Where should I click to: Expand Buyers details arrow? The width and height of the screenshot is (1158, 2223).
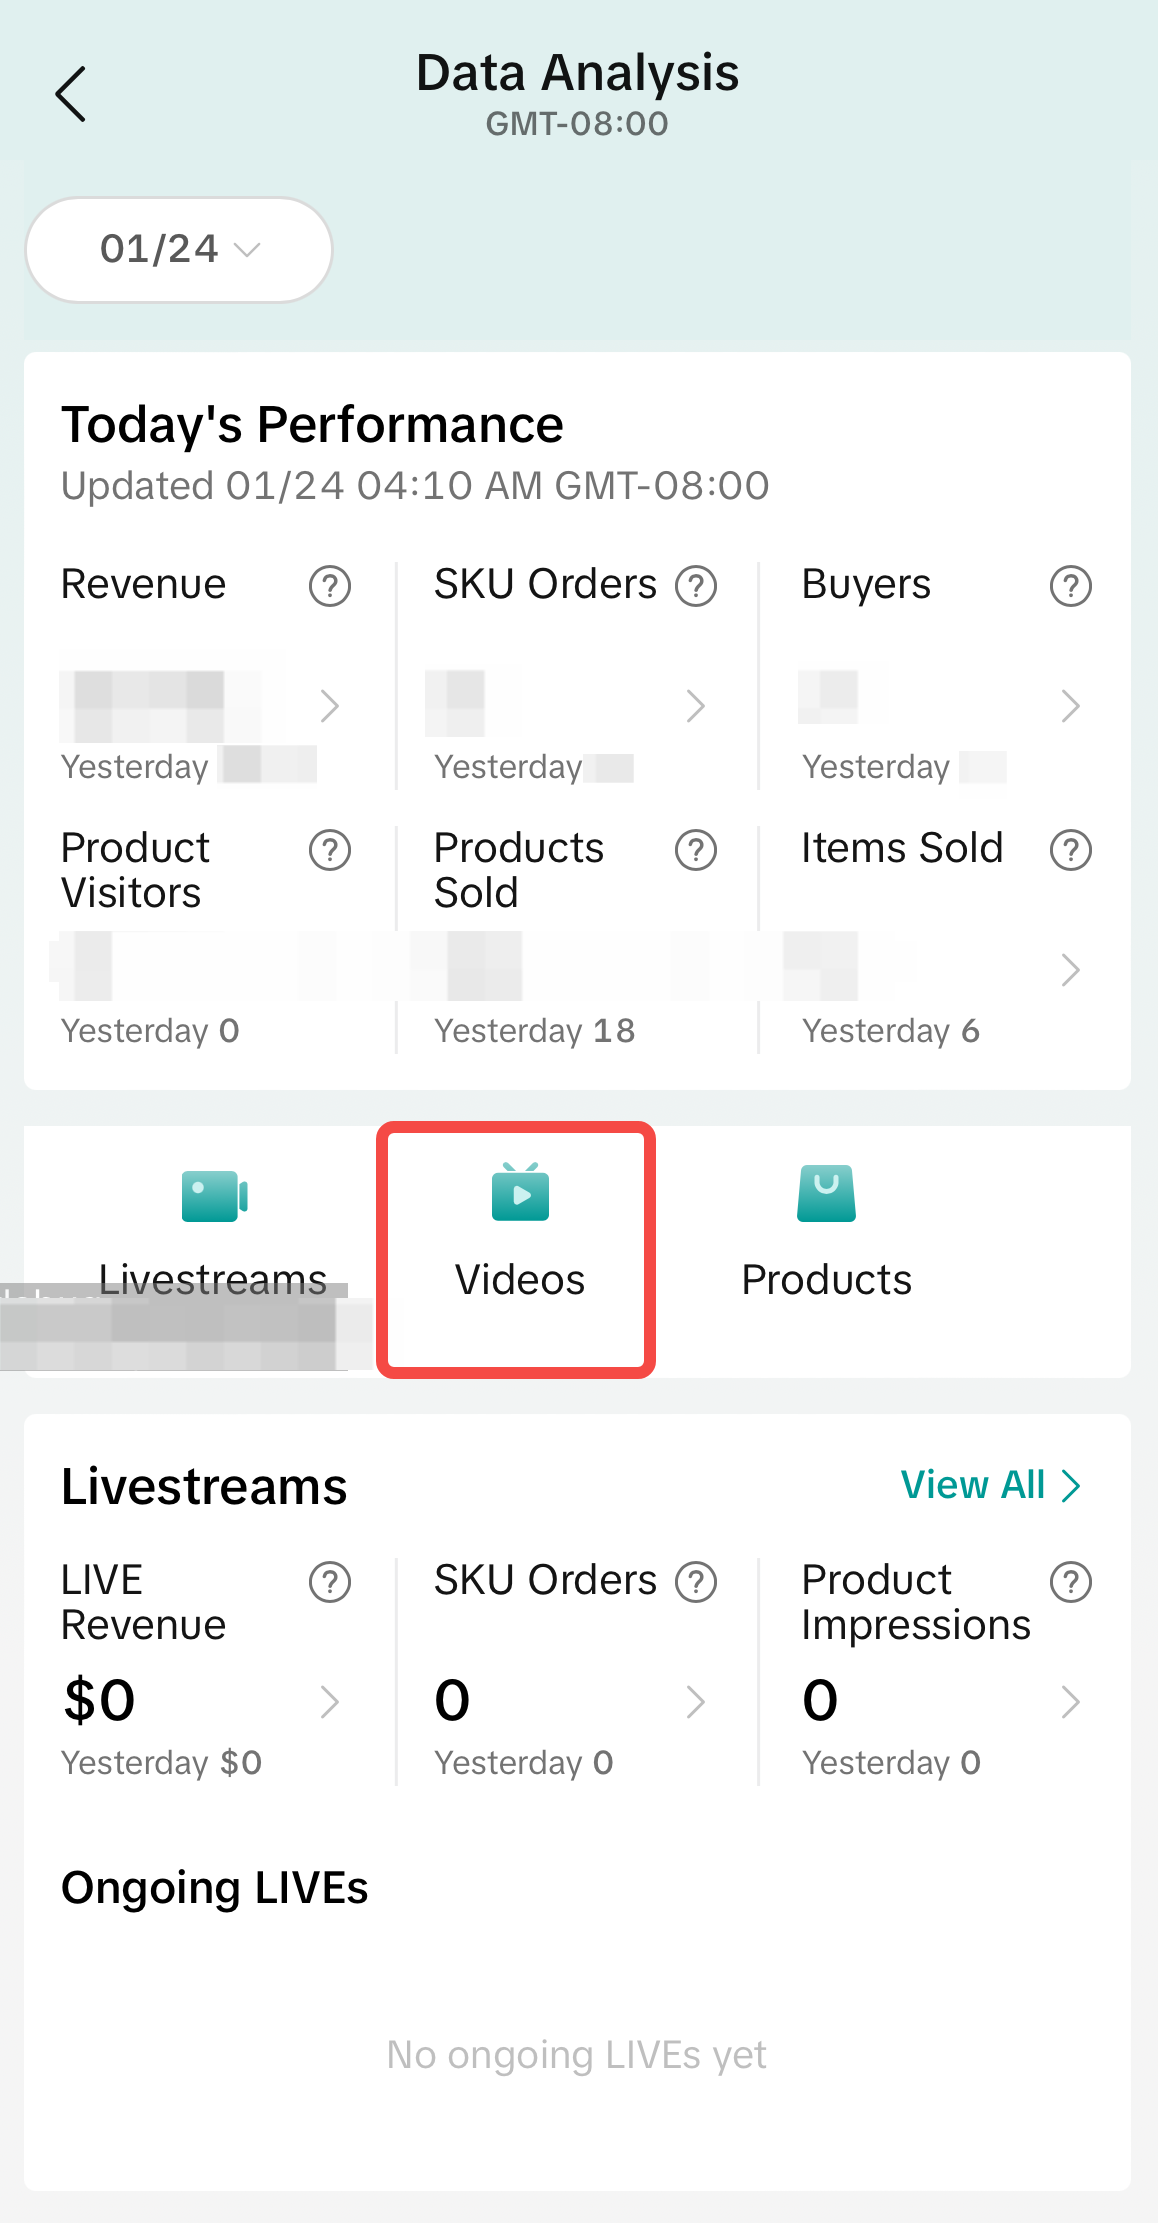tap(1070, 706)
